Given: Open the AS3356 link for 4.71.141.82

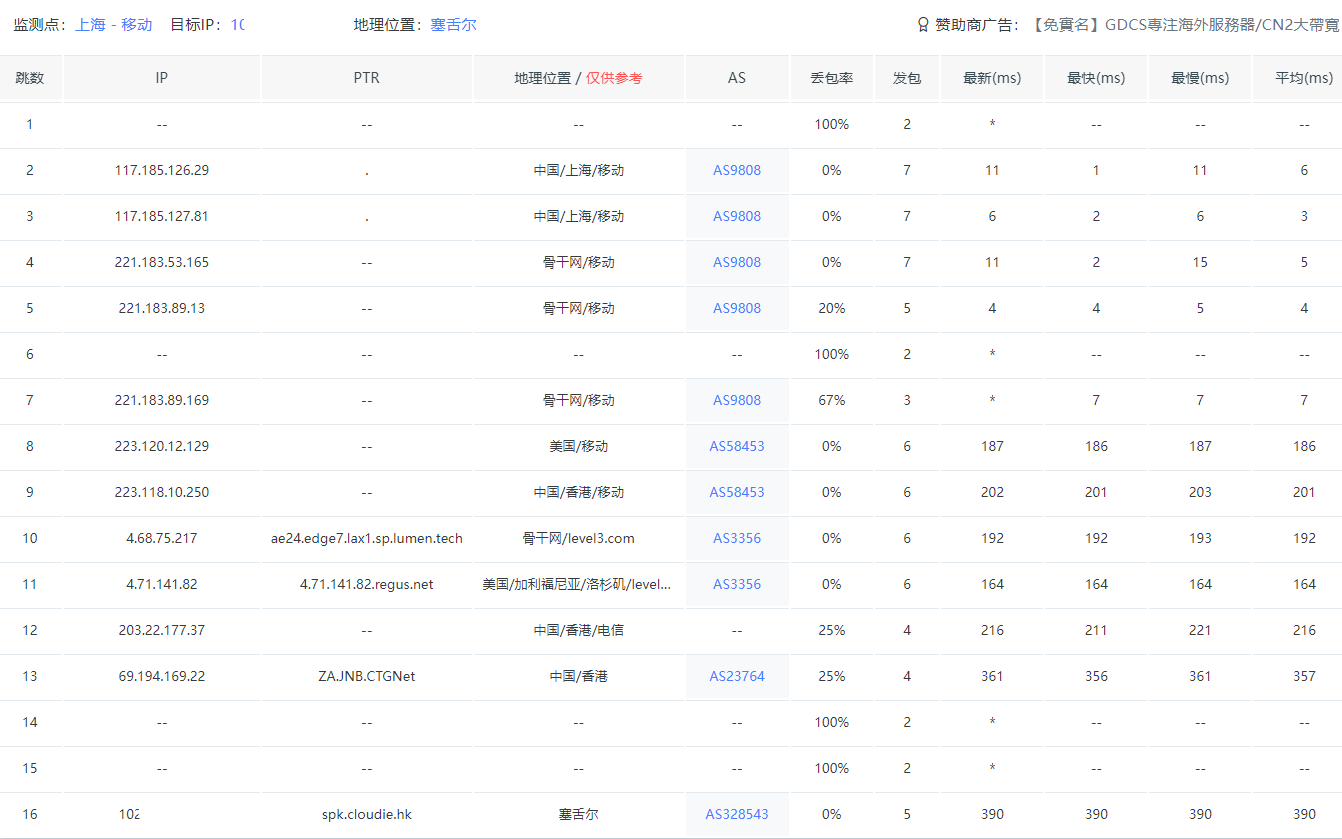Looking at the screenshot, I should [737, 584].
